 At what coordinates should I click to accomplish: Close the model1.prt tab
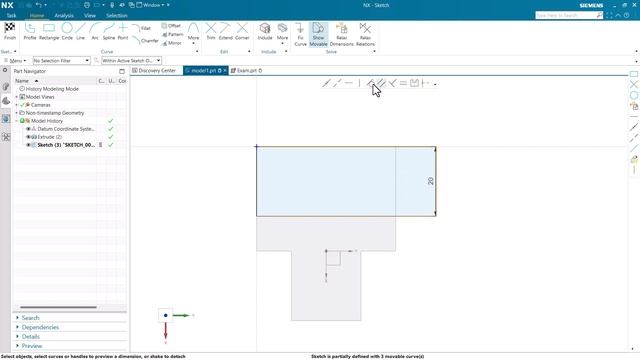[224, 71]
